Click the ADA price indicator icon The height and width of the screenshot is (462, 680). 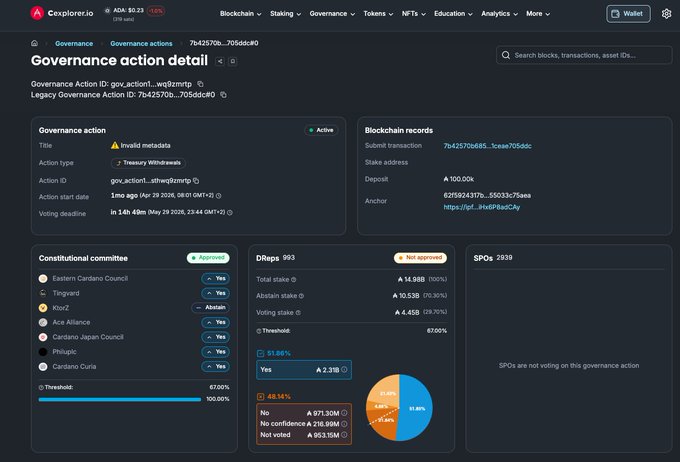pos(107,10)
